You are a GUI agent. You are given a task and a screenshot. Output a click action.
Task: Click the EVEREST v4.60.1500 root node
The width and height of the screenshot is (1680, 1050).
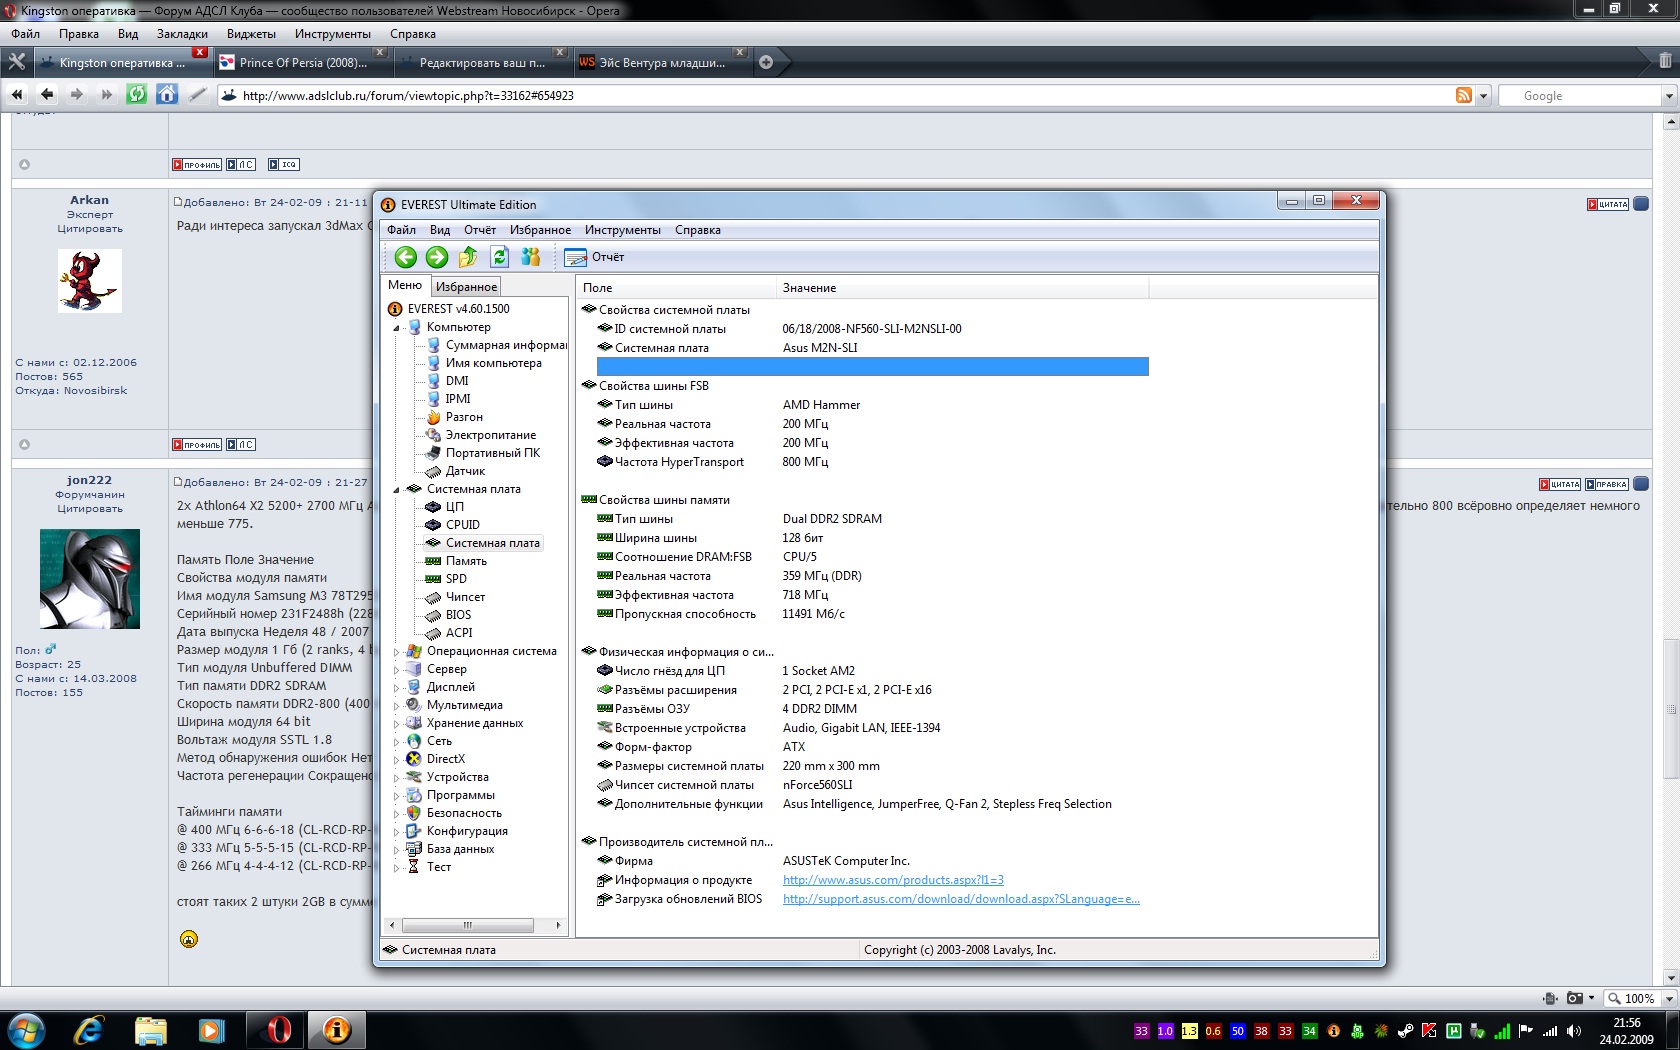click(458, 309)
